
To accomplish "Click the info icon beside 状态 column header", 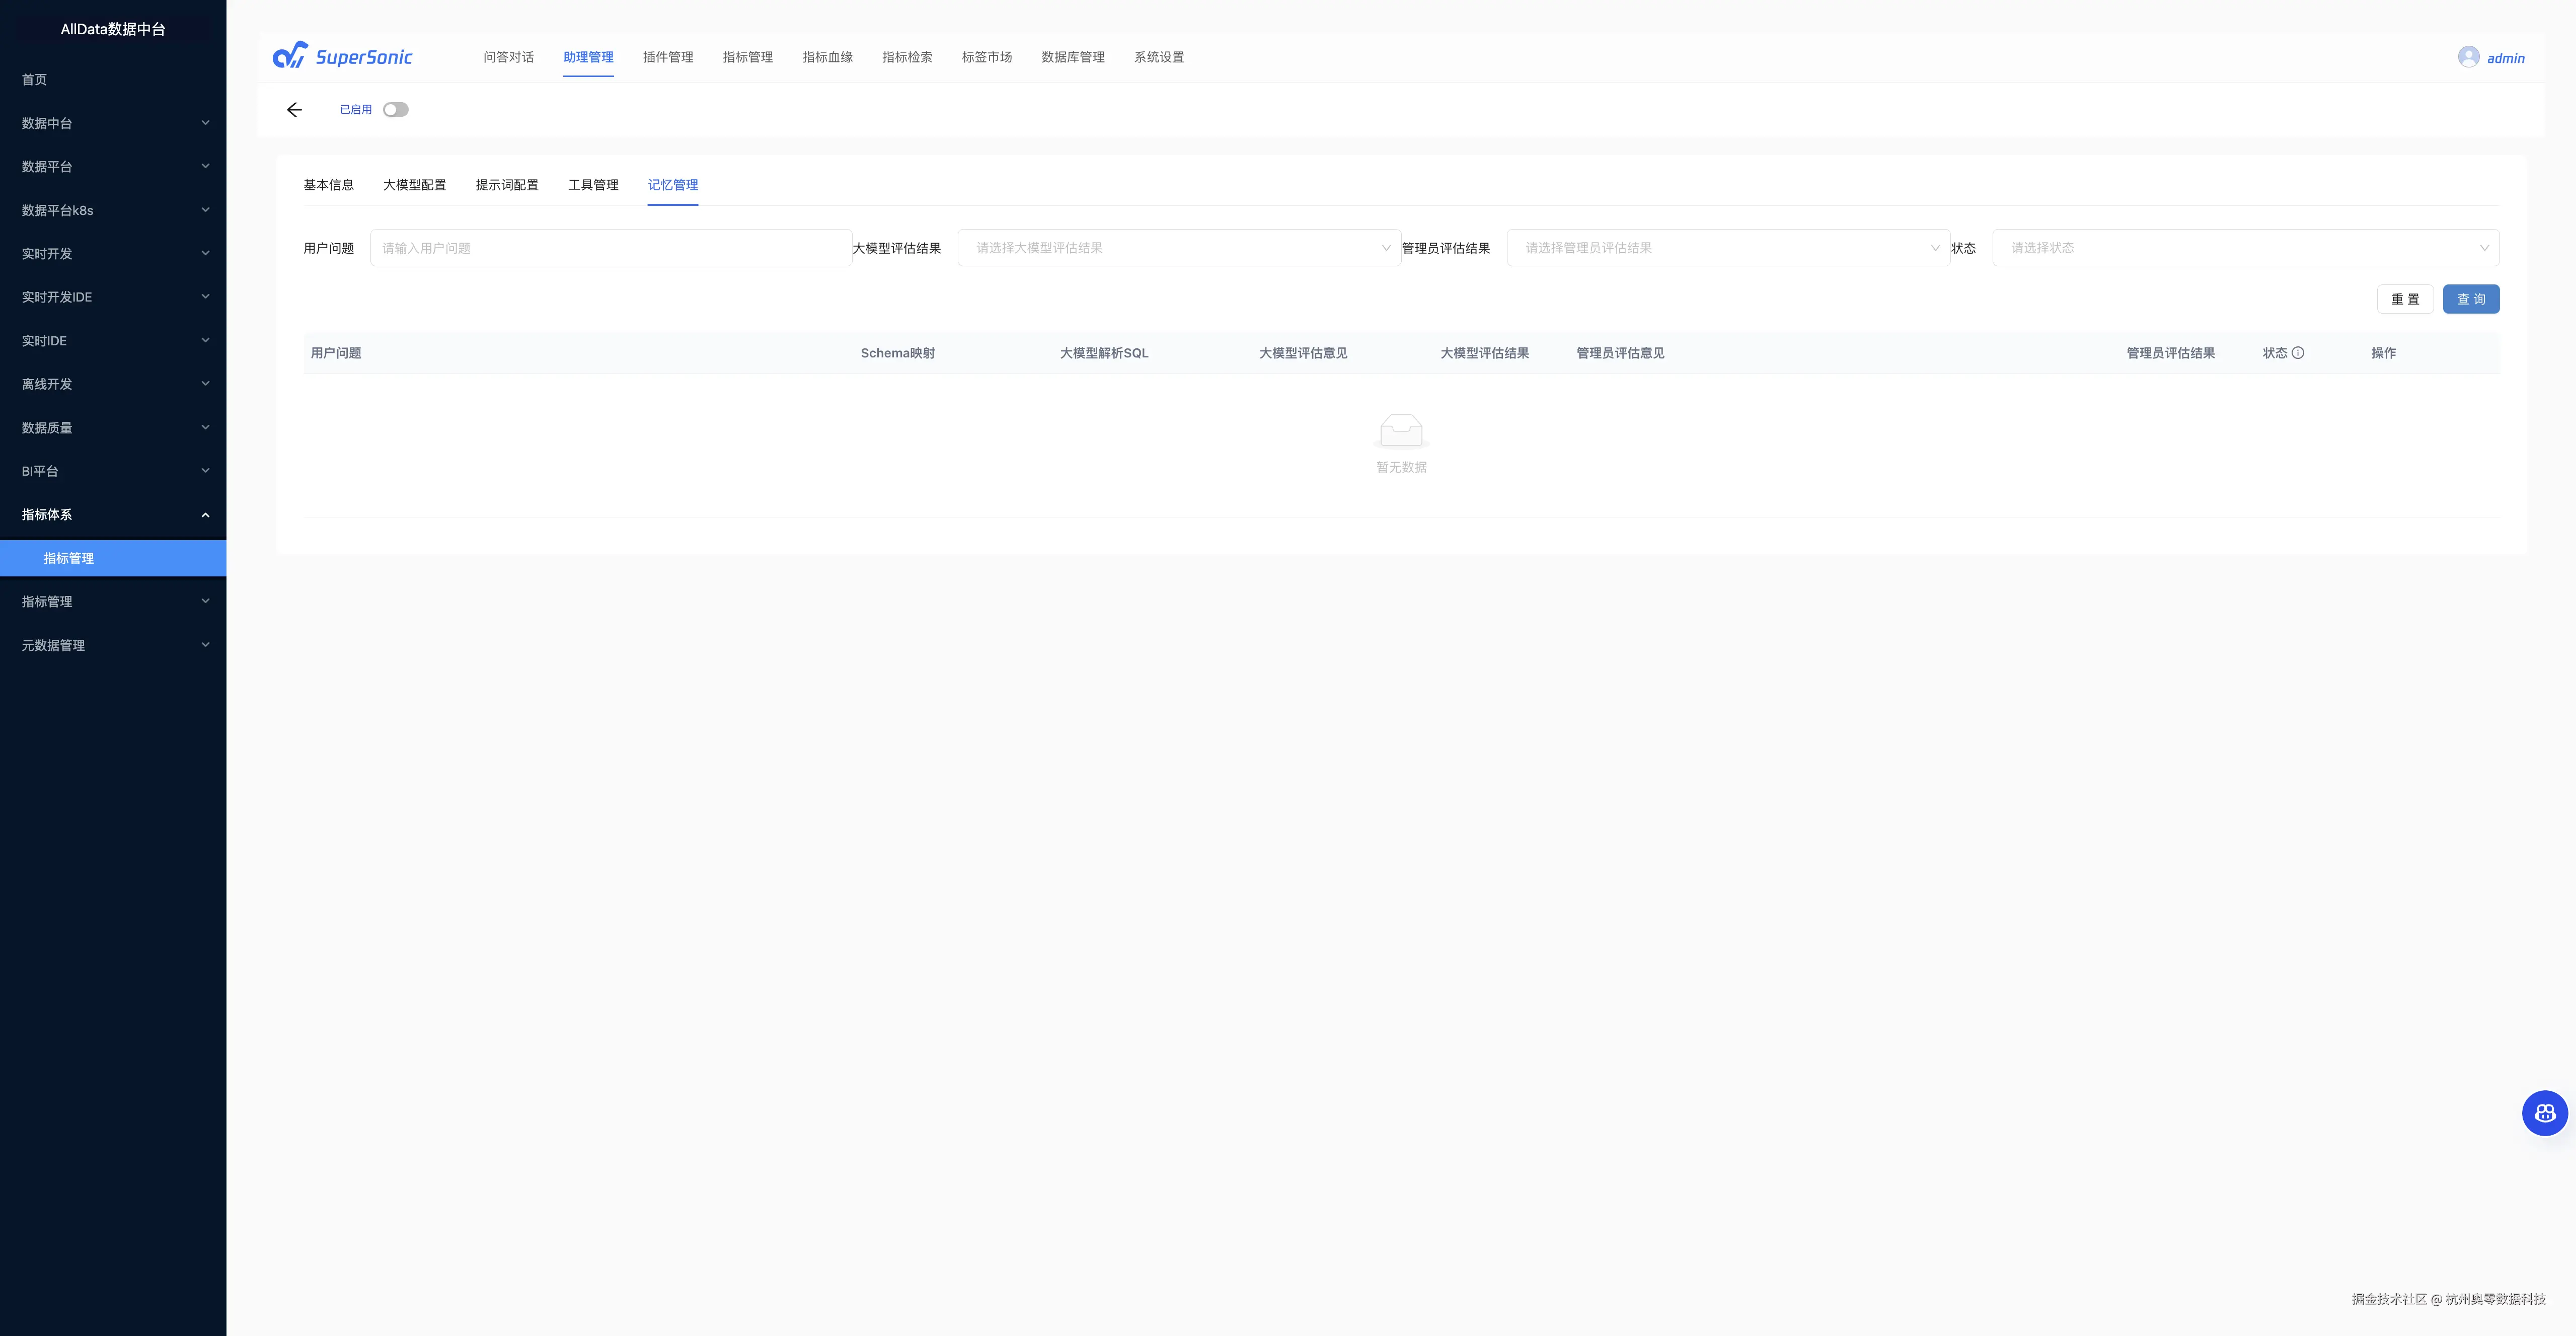I will pos(2298,353).
